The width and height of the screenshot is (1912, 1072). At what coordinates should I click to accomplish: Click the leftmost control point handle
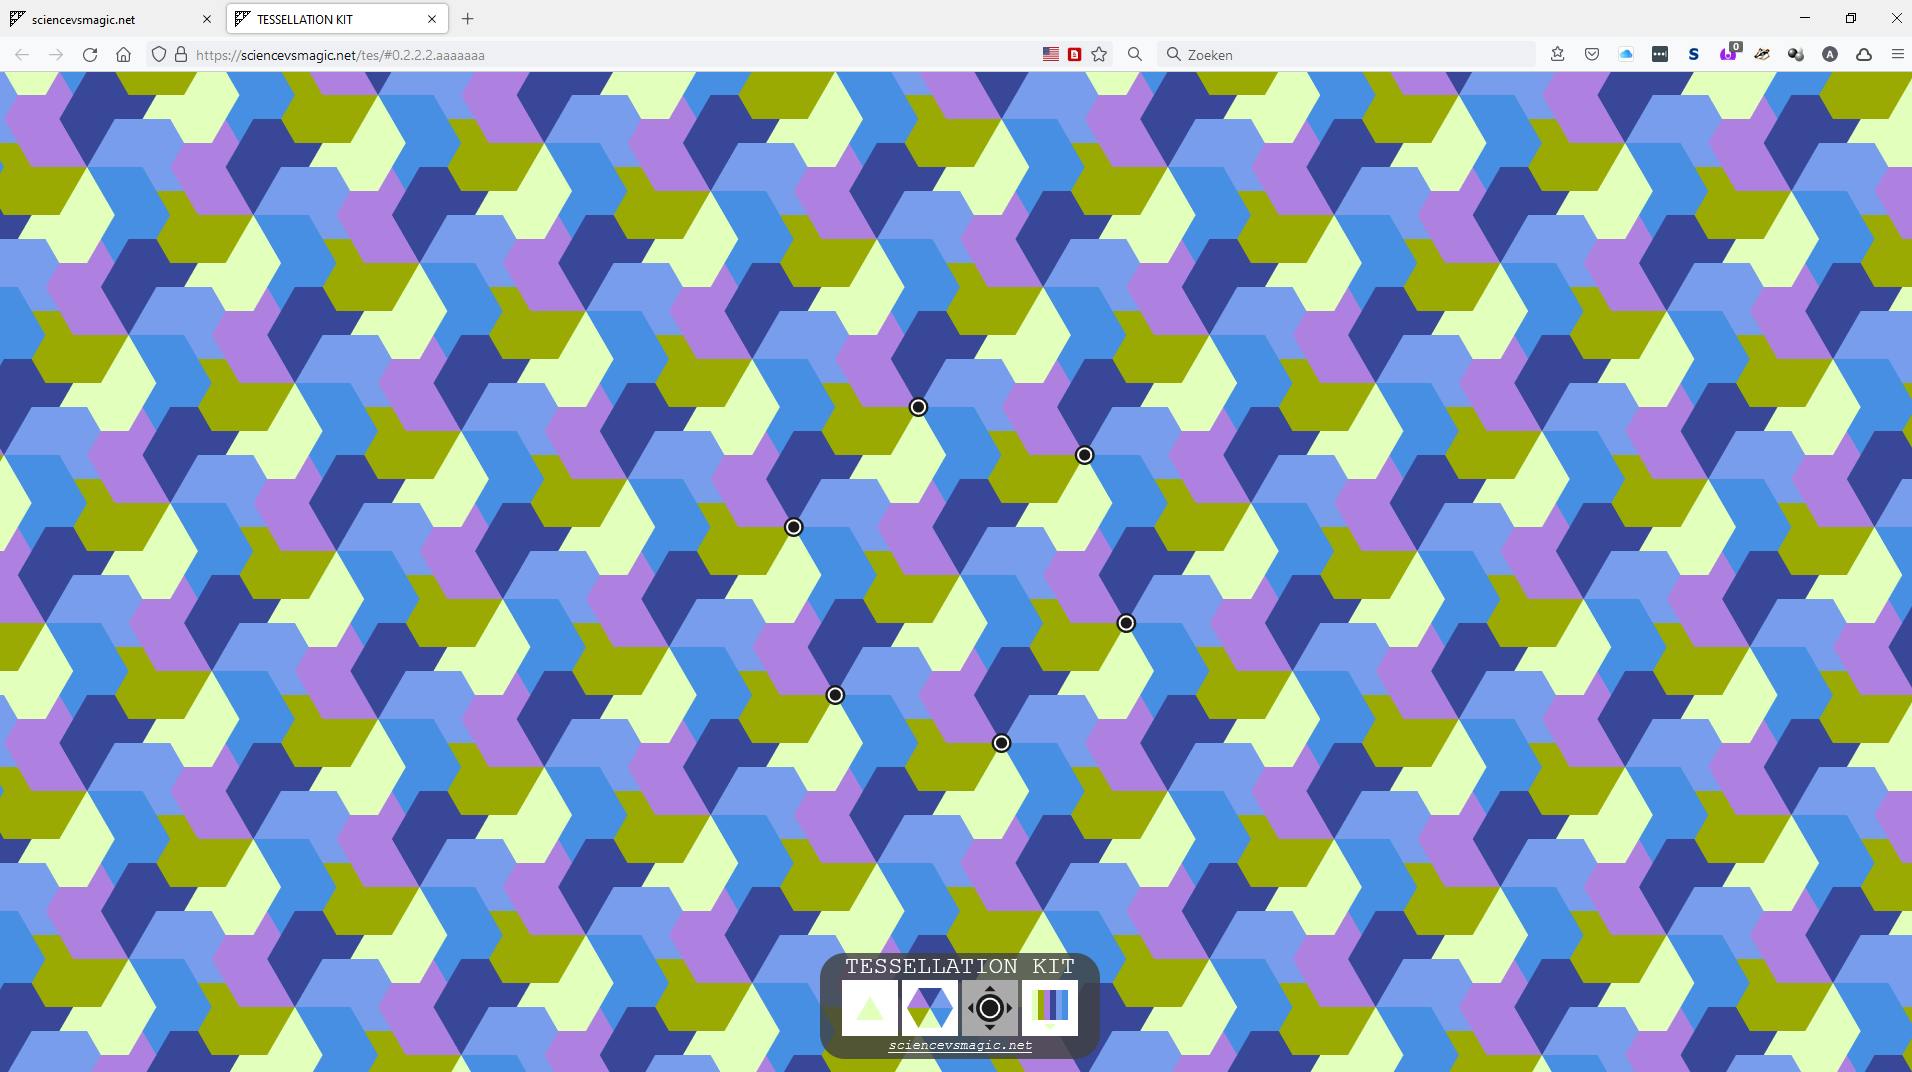point(793,527)
